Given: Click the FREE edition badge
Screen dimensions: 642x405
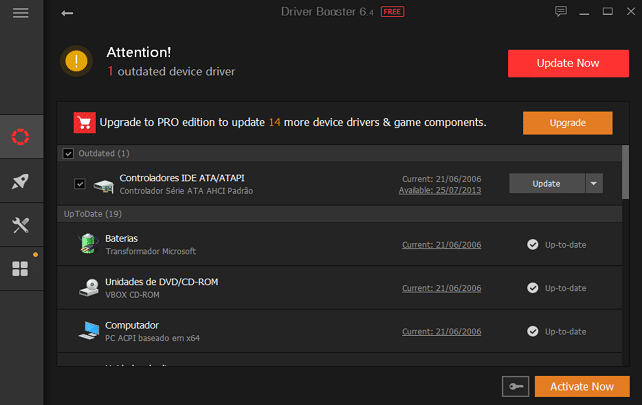Looking at the screenshot, I should tap(392, 12).
